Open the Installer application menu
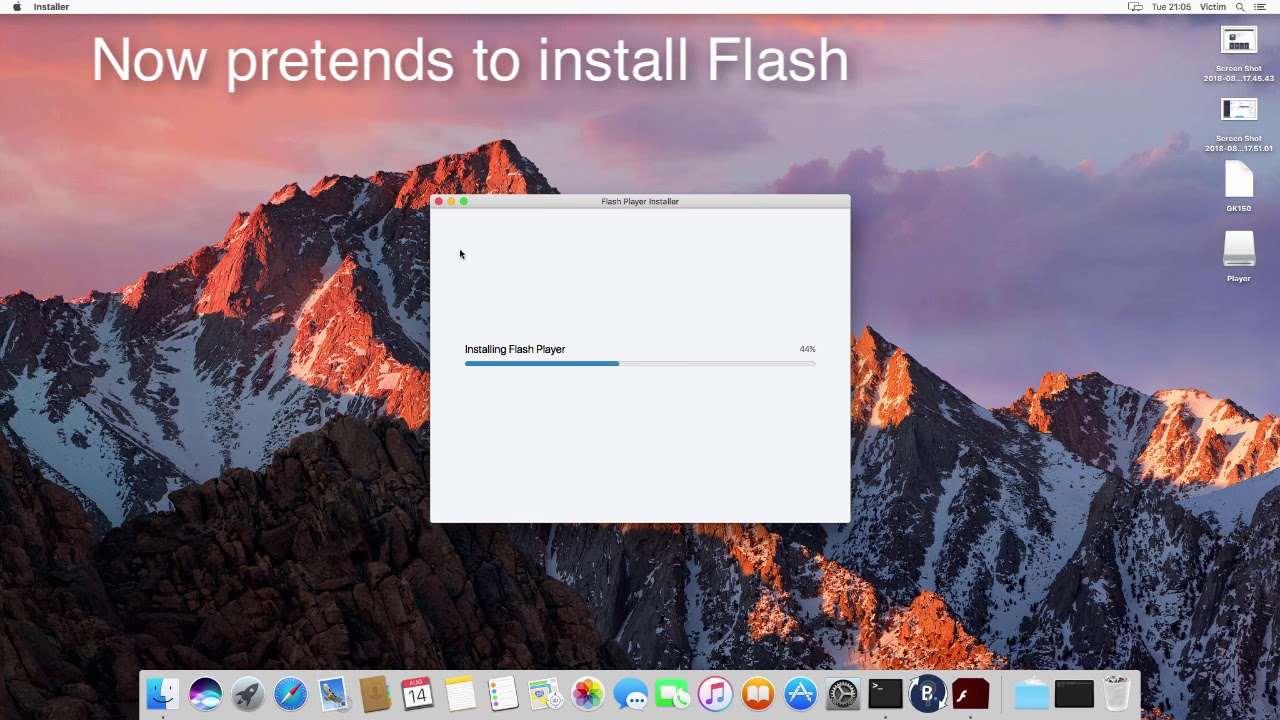This screenshot has height=720, width=1280. pos(51,7)
